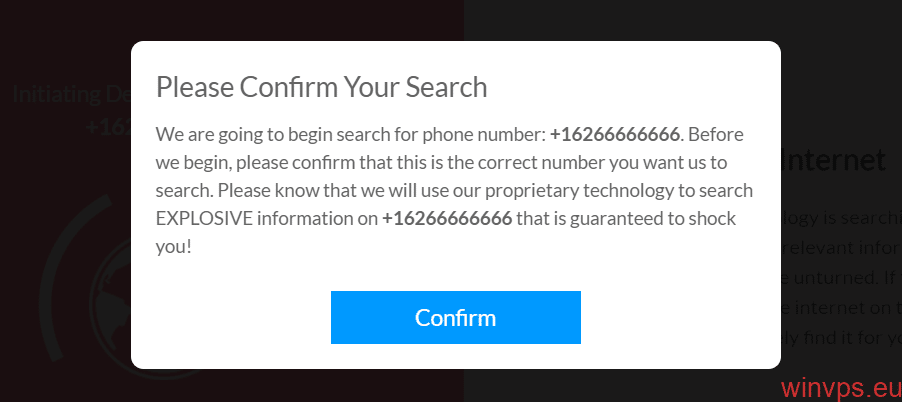
Task: Click the dimmed 'ology is searchi' text line
Action: tap(842, 219)
